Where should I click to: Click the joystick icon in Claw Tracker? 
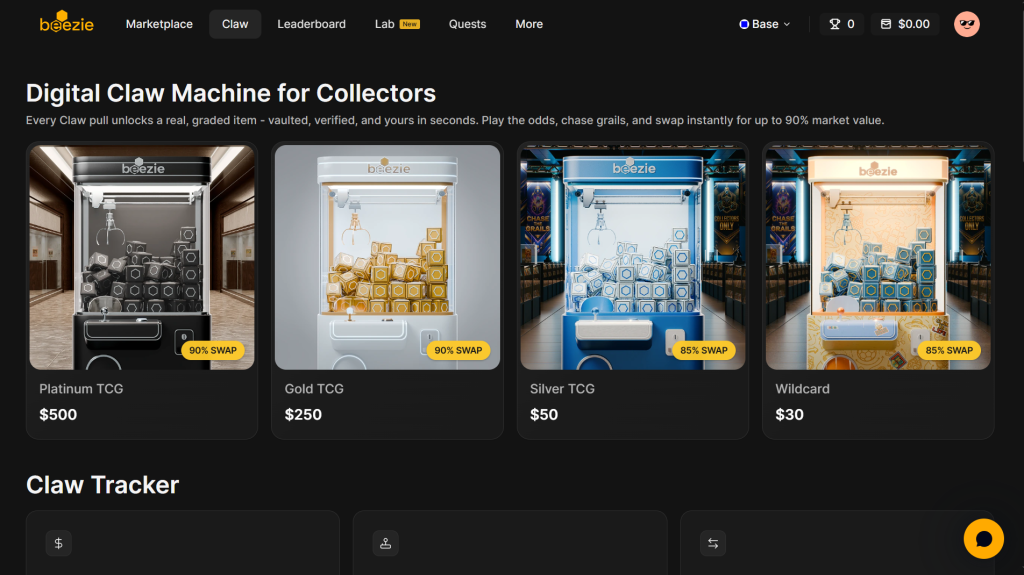click(385, 543)
